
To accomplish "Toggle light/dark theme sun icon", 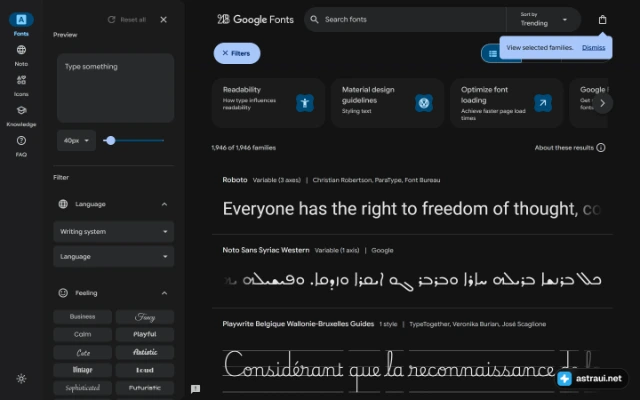I will click(21, 379).
